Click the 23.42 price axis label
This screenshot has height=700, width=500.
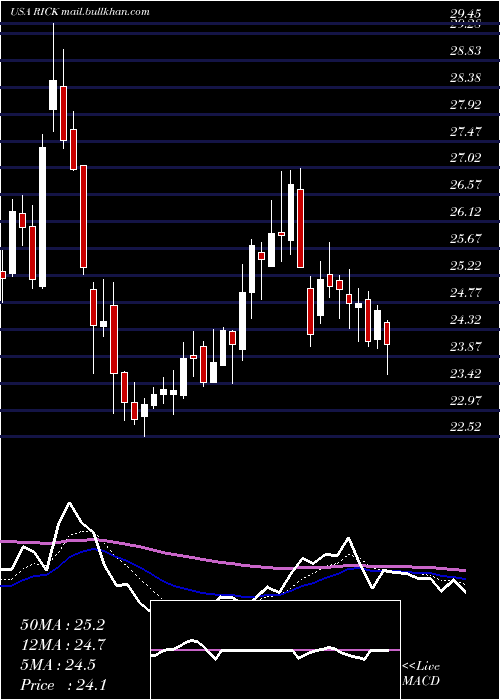tap(466, 373)
